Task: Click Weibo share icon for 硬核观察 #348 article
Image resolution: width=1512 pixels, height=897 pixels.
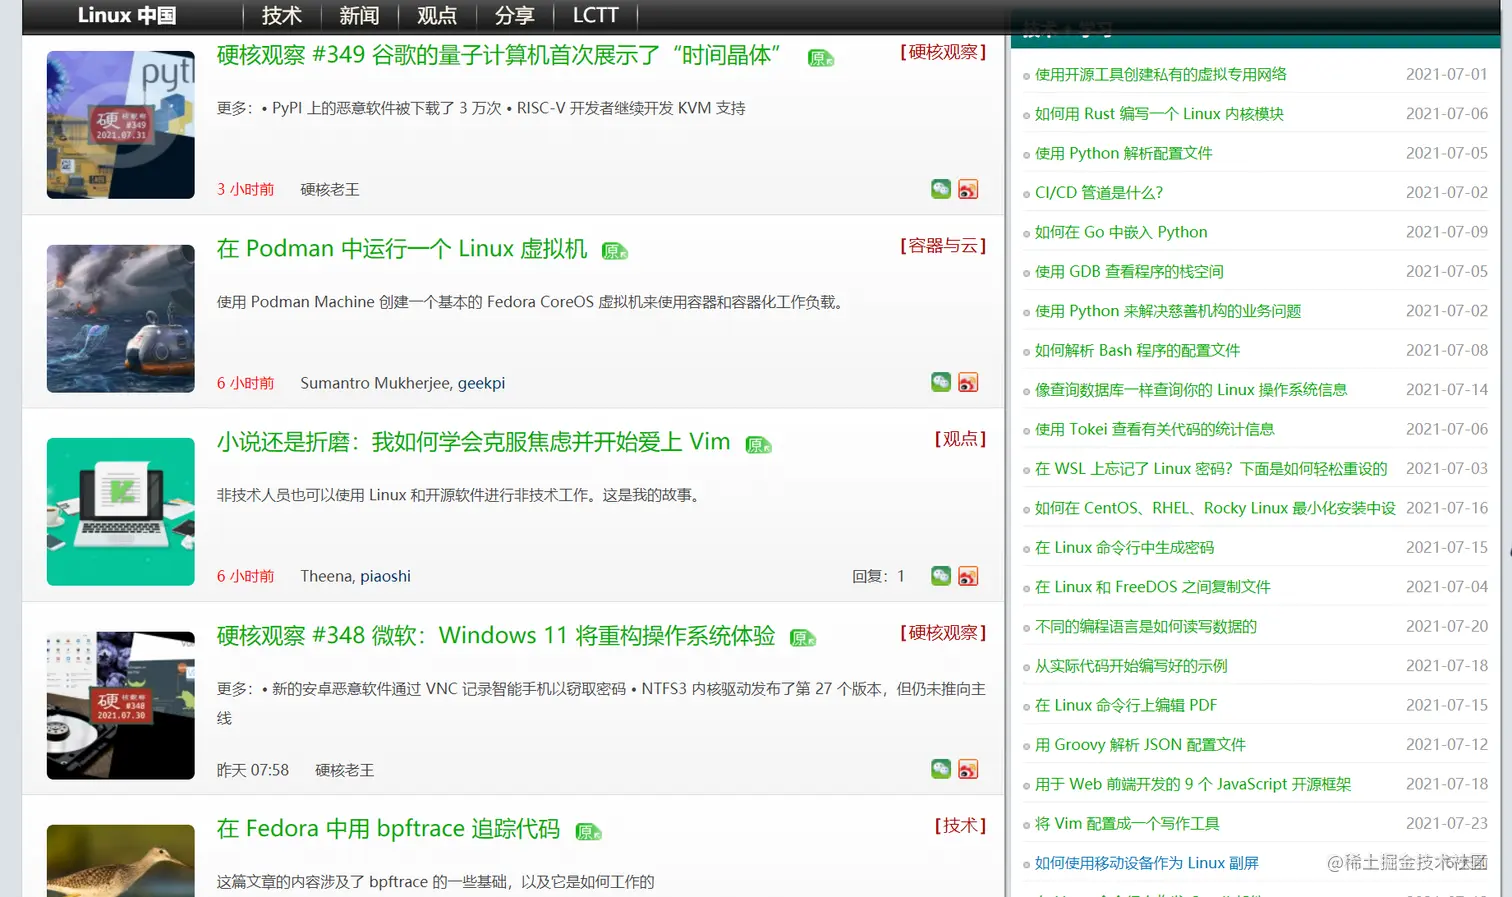Action: [968, 768]
